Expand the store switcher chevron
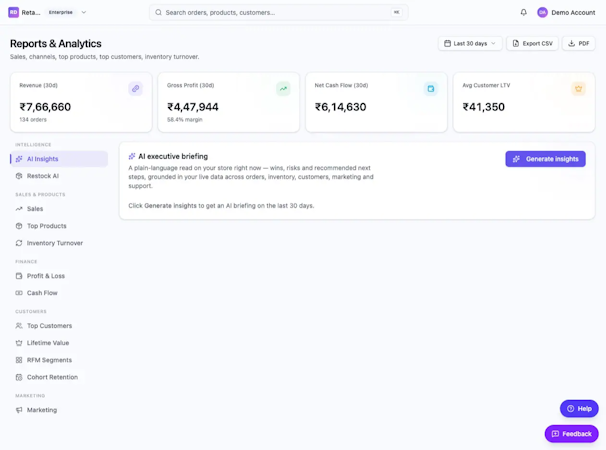The width and height of the screenshot is (606, 450). (84, 12)
